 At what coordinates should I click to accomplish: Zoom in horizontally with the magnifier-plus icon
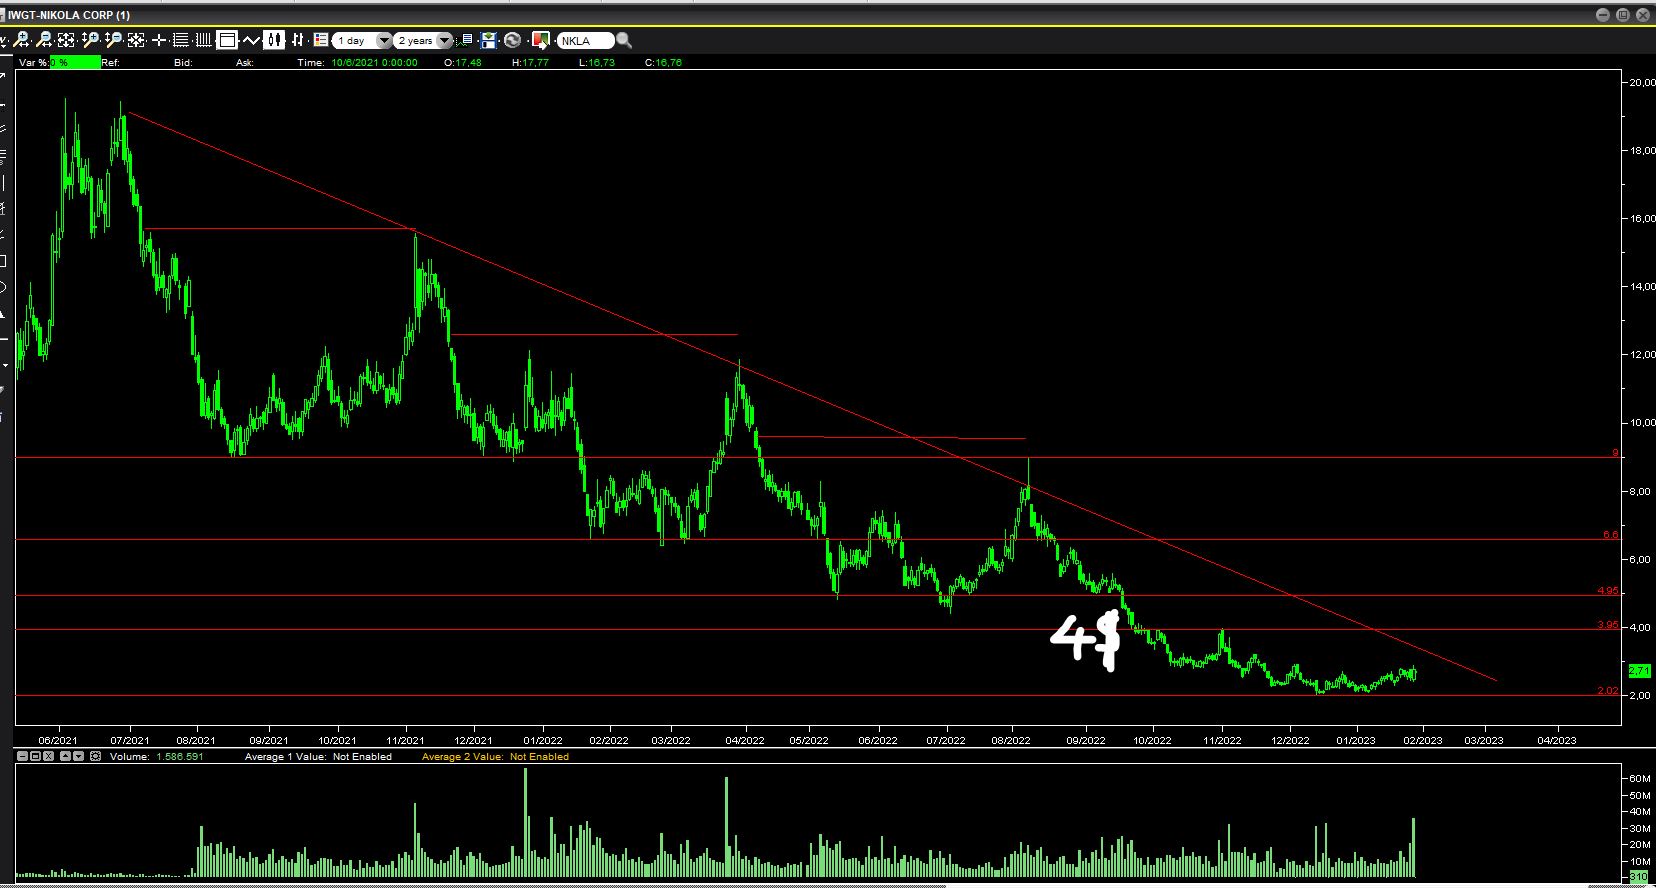click(x=21, y=40)
